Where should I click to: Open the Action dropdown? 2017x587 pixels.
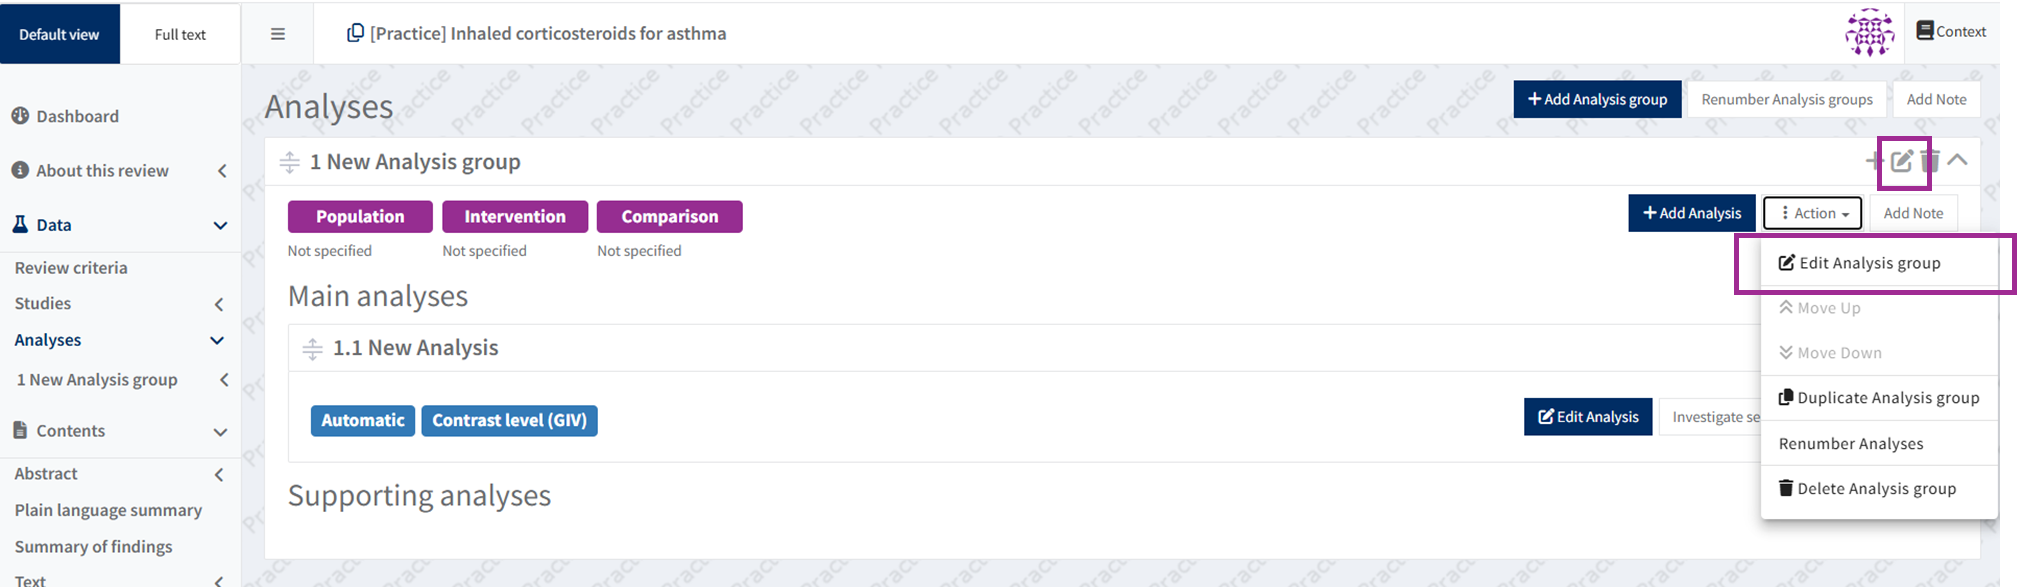(1812, 213)
